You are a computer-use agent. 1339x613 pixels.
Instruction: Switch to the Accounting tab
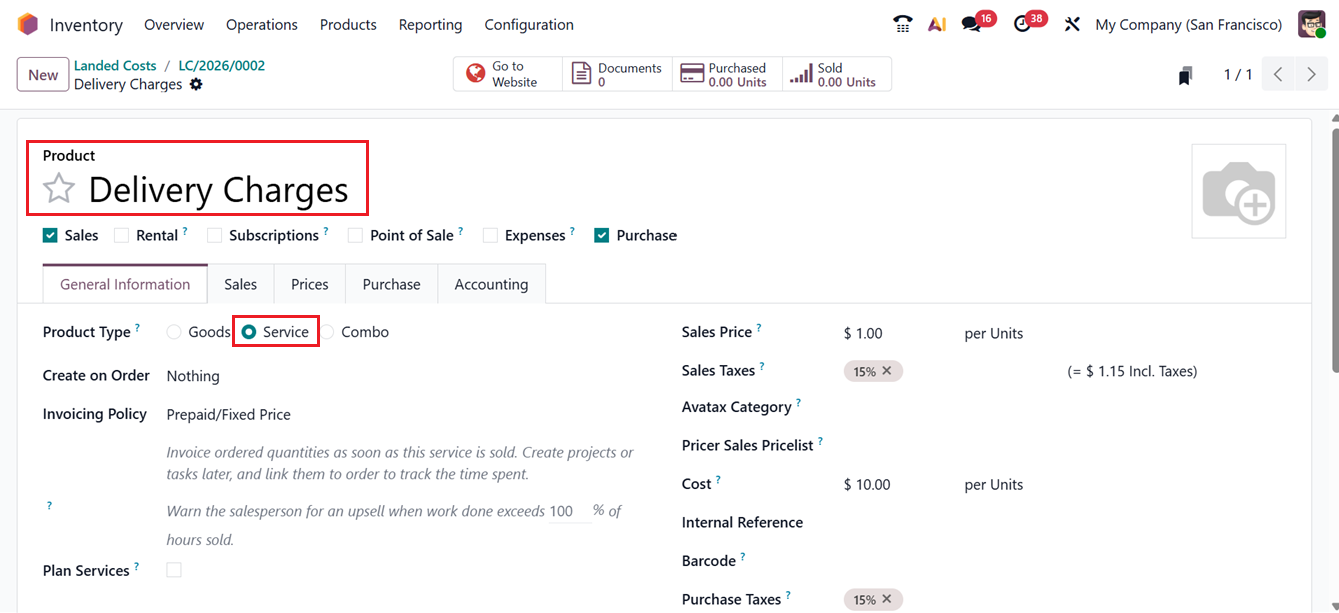tap(491, 283)
